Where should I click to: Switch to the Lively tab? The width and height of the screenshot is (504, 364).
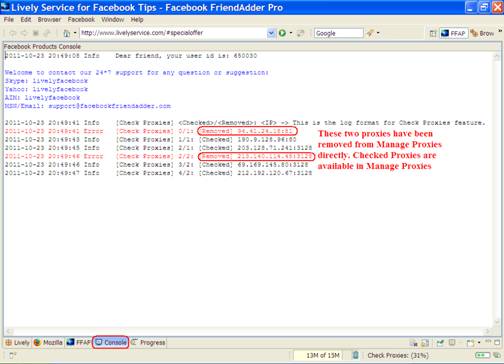click(17, 342)
